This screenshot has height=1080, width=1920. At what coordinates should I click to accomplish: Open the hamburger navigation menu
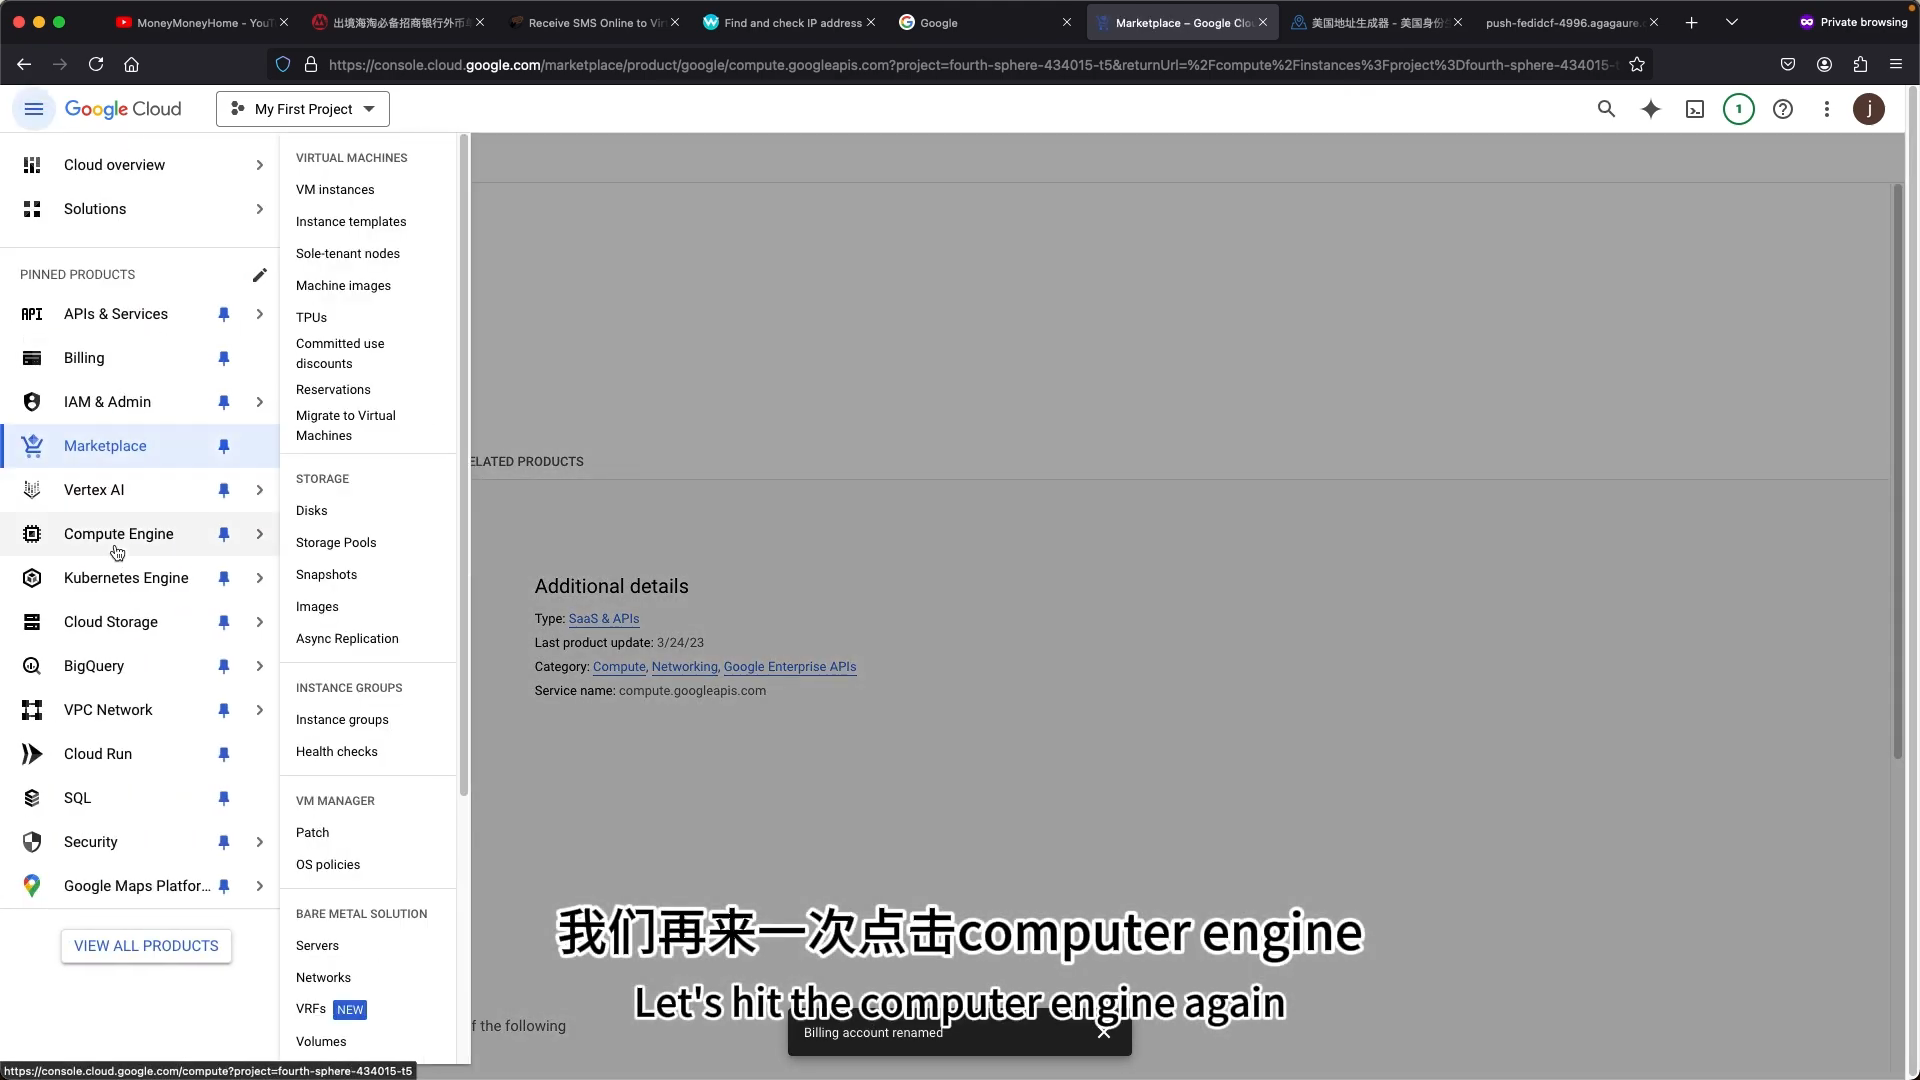point(33,109)
